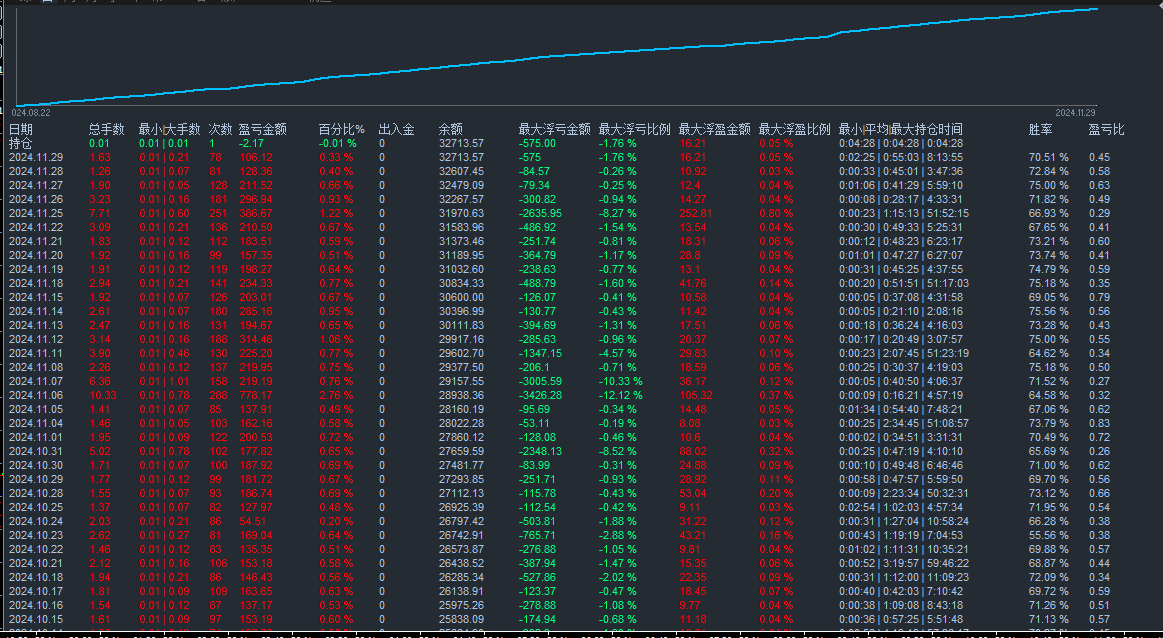This screenshot has height=638, width=1163.
Task: Select the 2024.11.28 date cell
Action: pos(36,171)
